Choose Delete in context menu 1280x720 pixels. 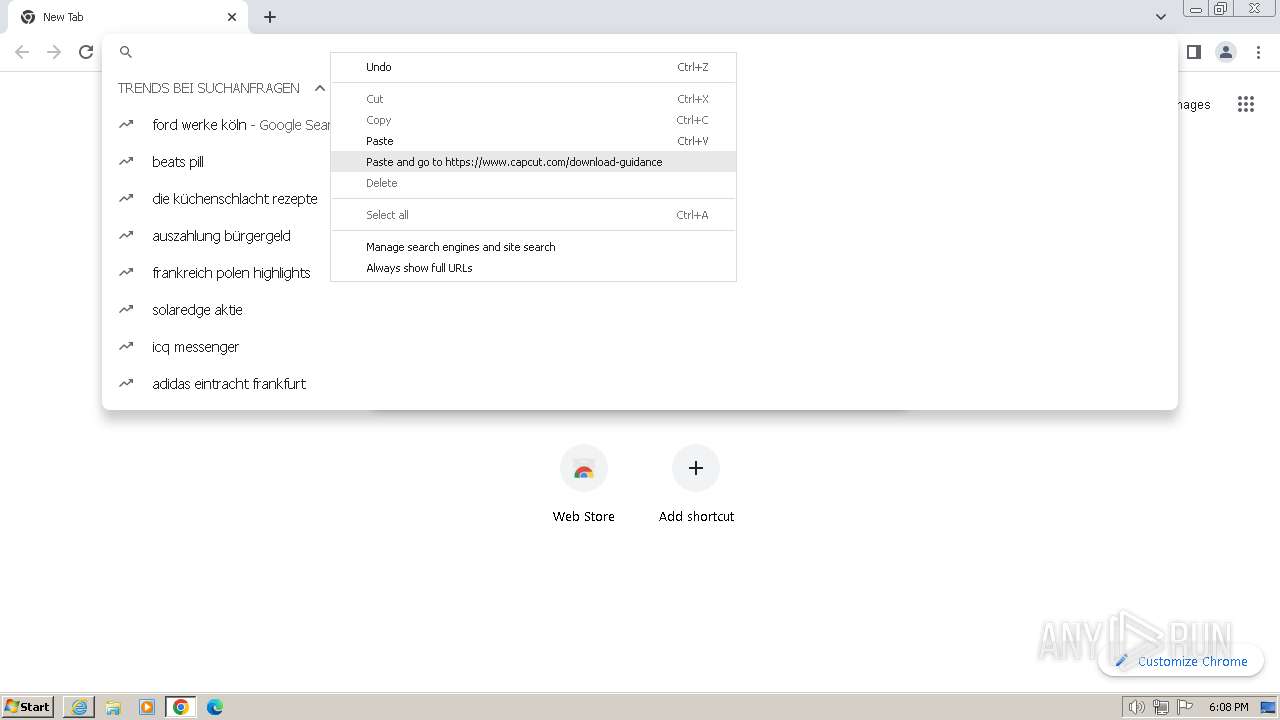pyautogui.click(x=533, y=183)
